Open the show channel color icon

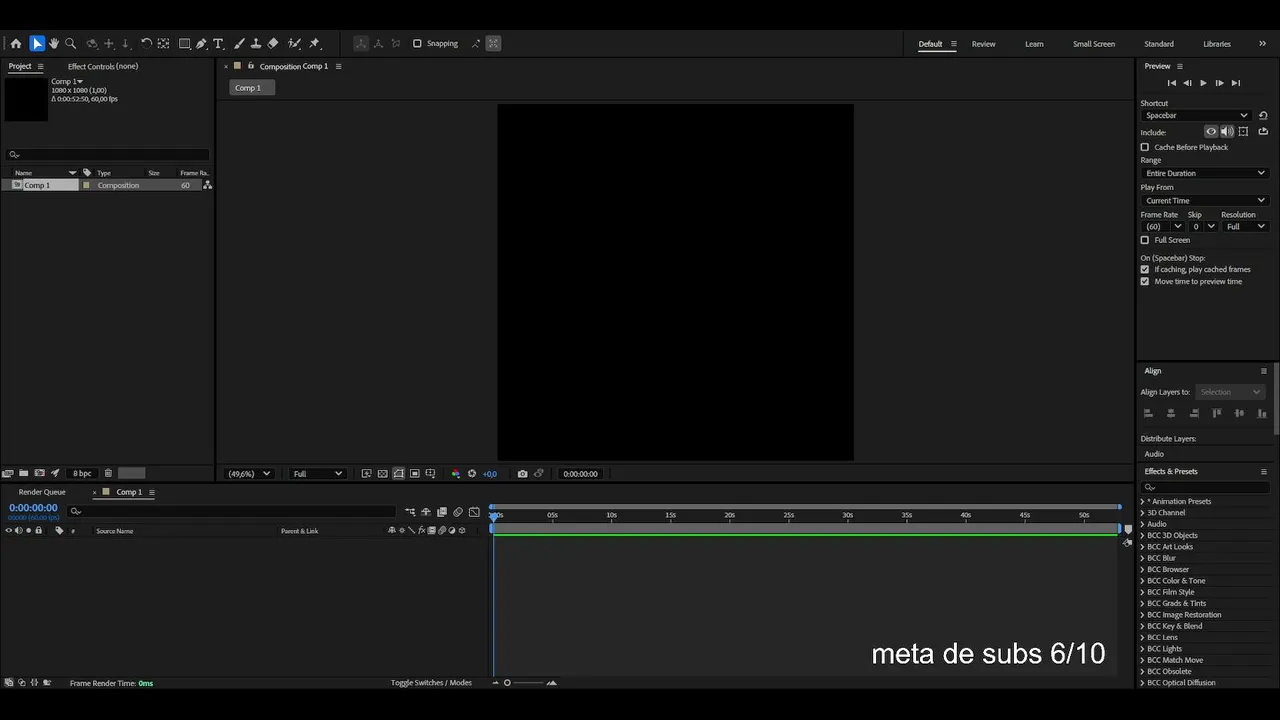456,474
